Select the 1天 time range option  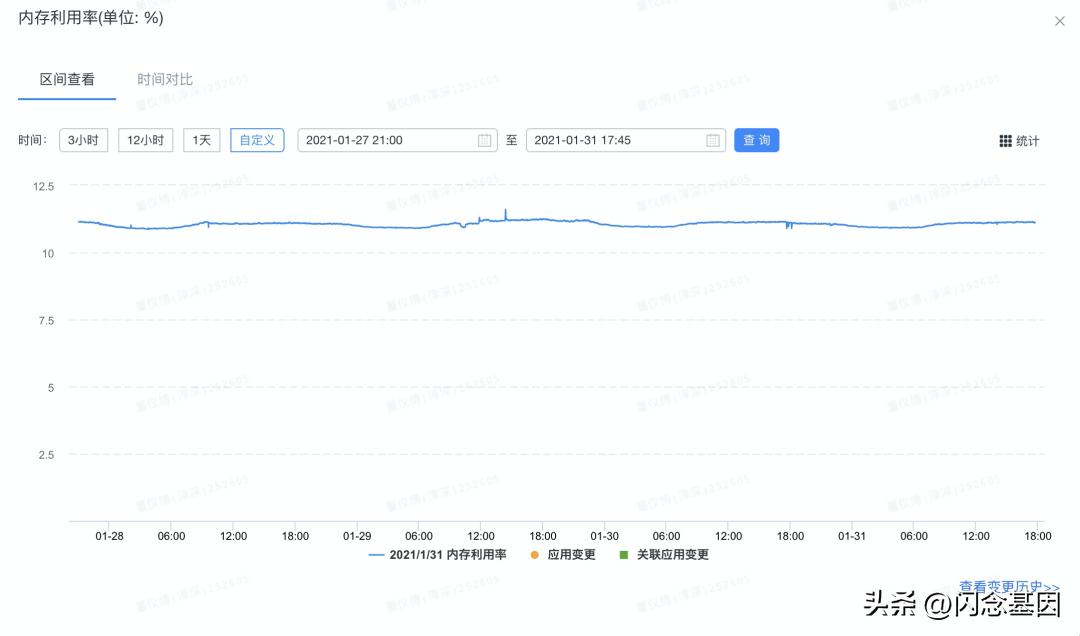pyautogui.click(x=200, y=140)
